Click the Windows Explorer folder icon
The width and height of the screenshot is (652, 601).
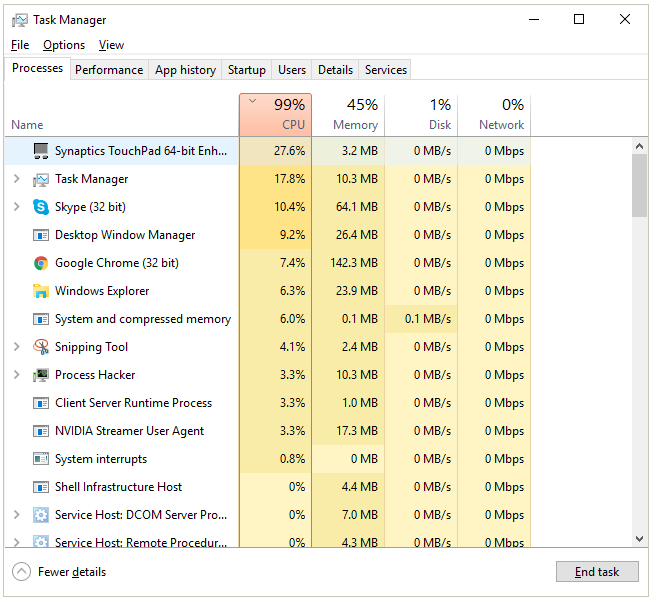(41, 291)
